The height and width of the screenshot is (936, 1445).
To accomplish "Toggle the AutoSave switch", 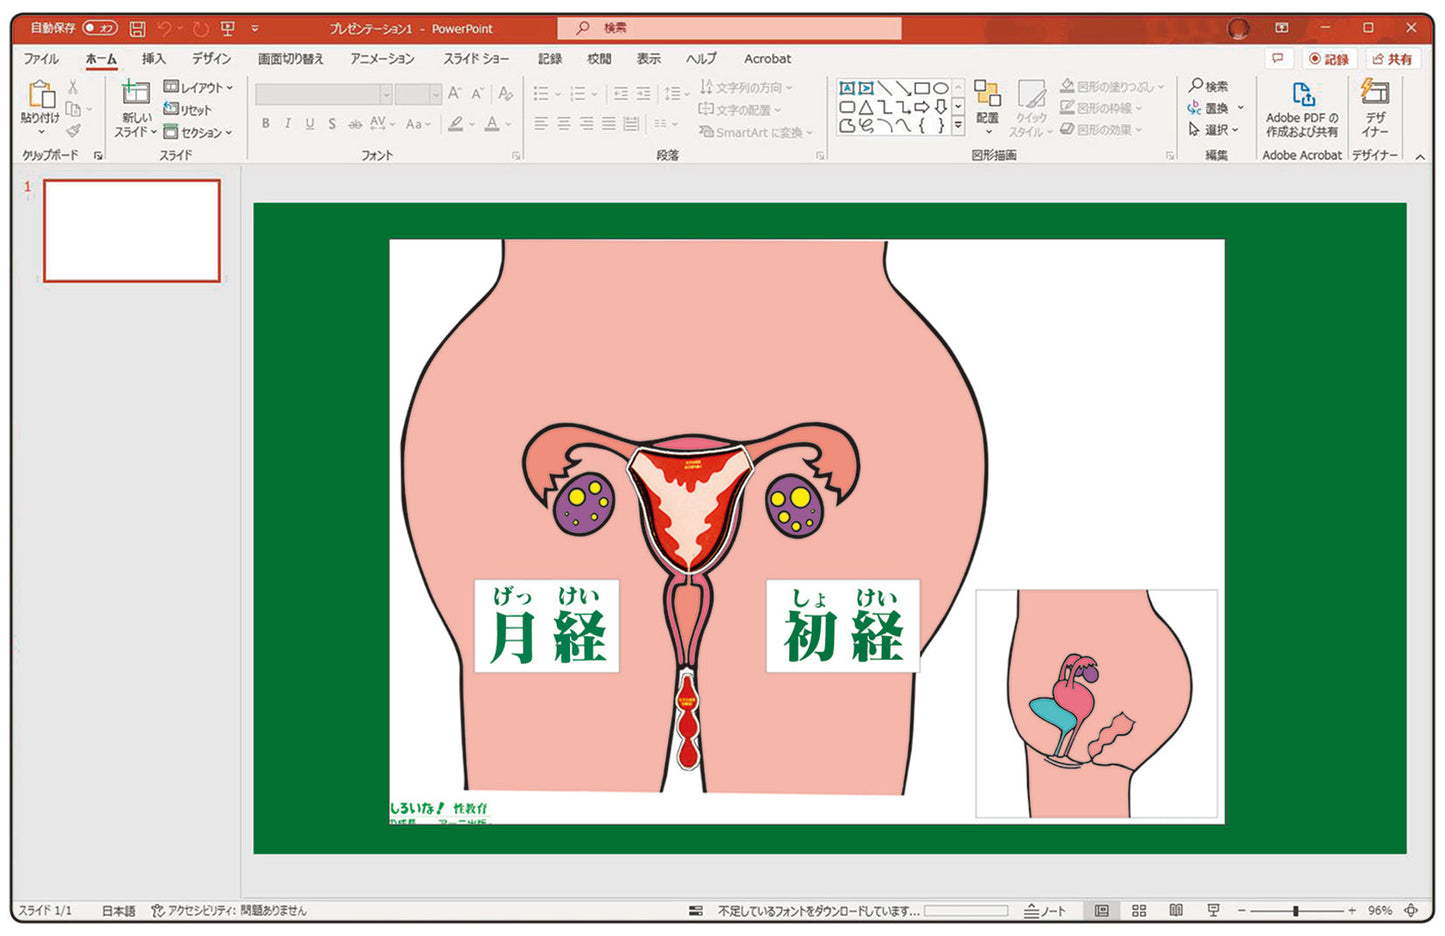I will coord(100,28).
